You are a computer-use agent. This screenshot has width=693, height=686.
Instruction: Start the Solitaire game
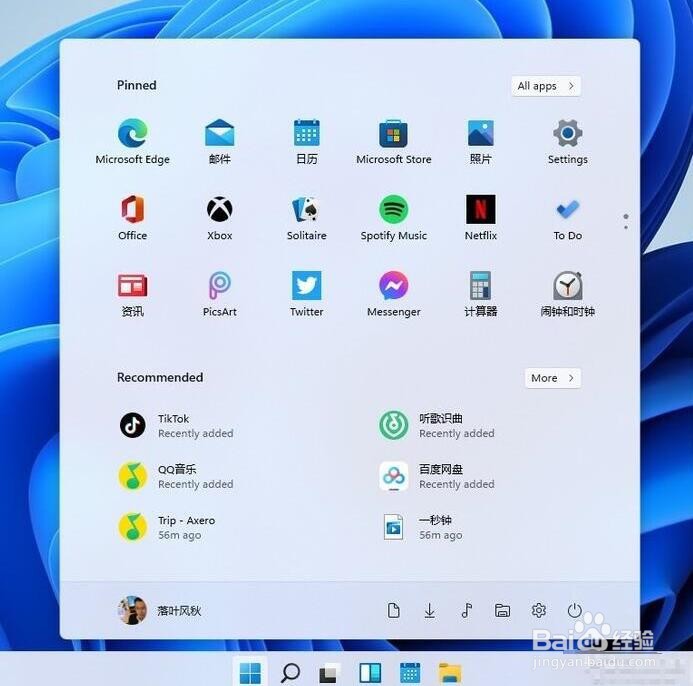[306, 217]
